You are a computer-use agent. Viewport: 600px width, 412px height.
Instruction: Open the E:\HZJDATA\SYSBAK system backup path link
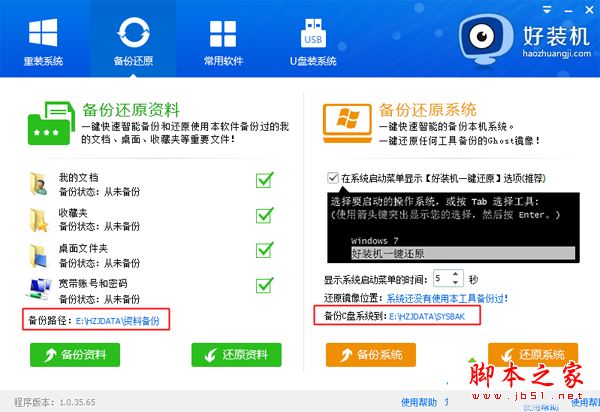pyautogui.click(x=427, y=316)
